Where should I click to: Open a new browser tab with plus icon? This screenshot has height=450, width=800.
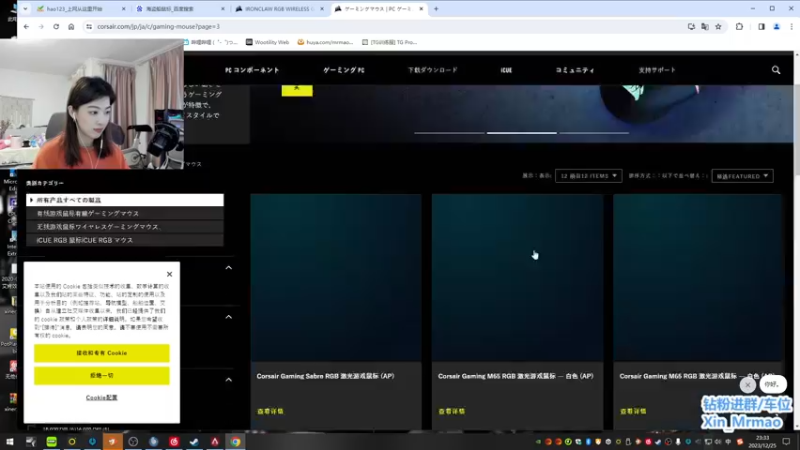point(436,9)
